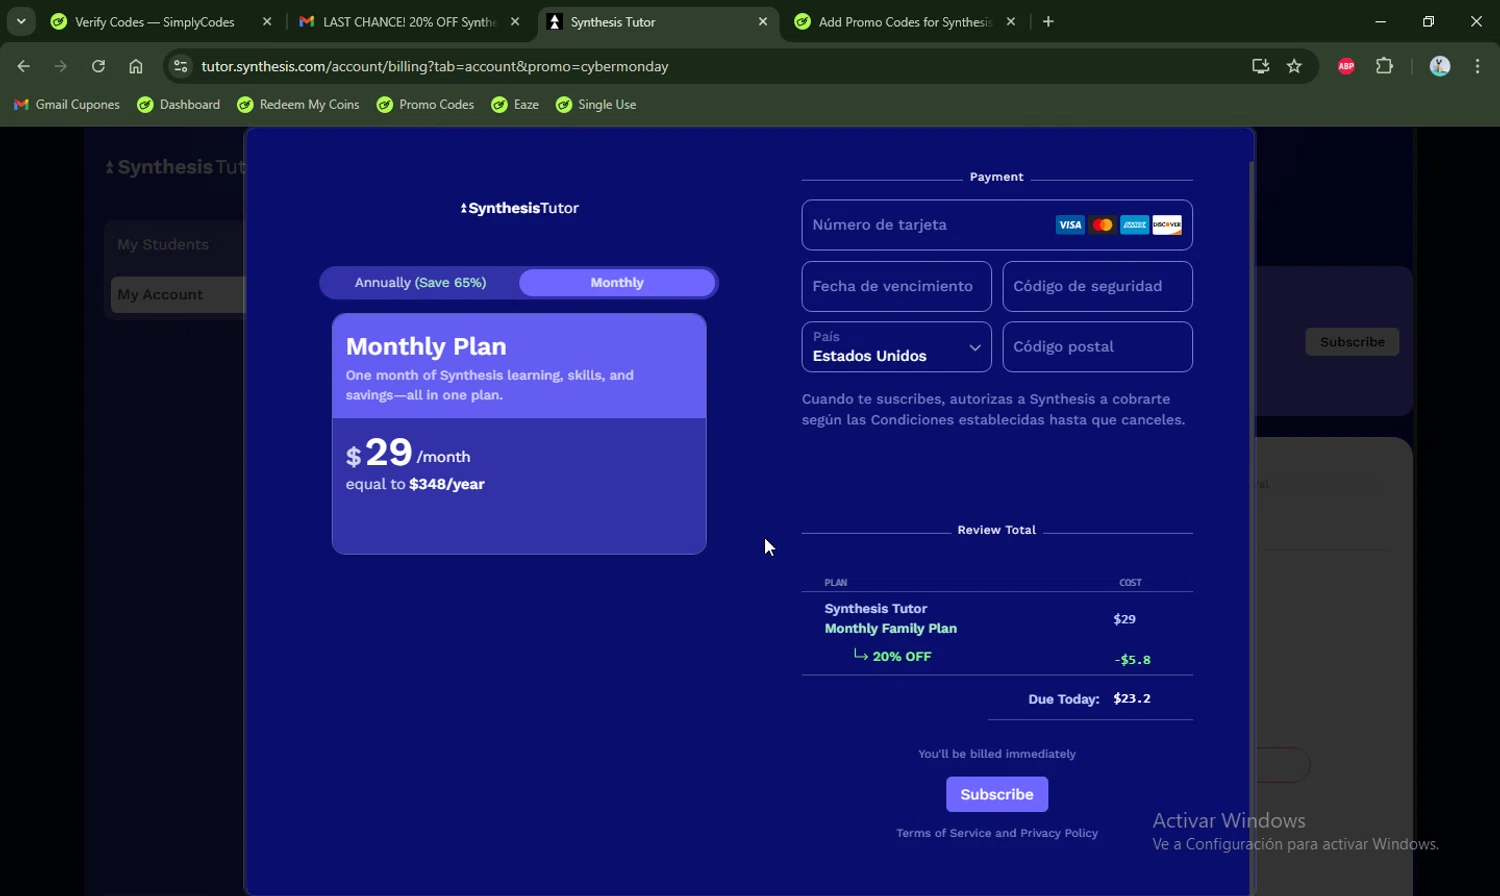Viewport: 1500px width, 896px height.
Task: Open the Adblock Plus extension icon
Action: [1346, 66]
